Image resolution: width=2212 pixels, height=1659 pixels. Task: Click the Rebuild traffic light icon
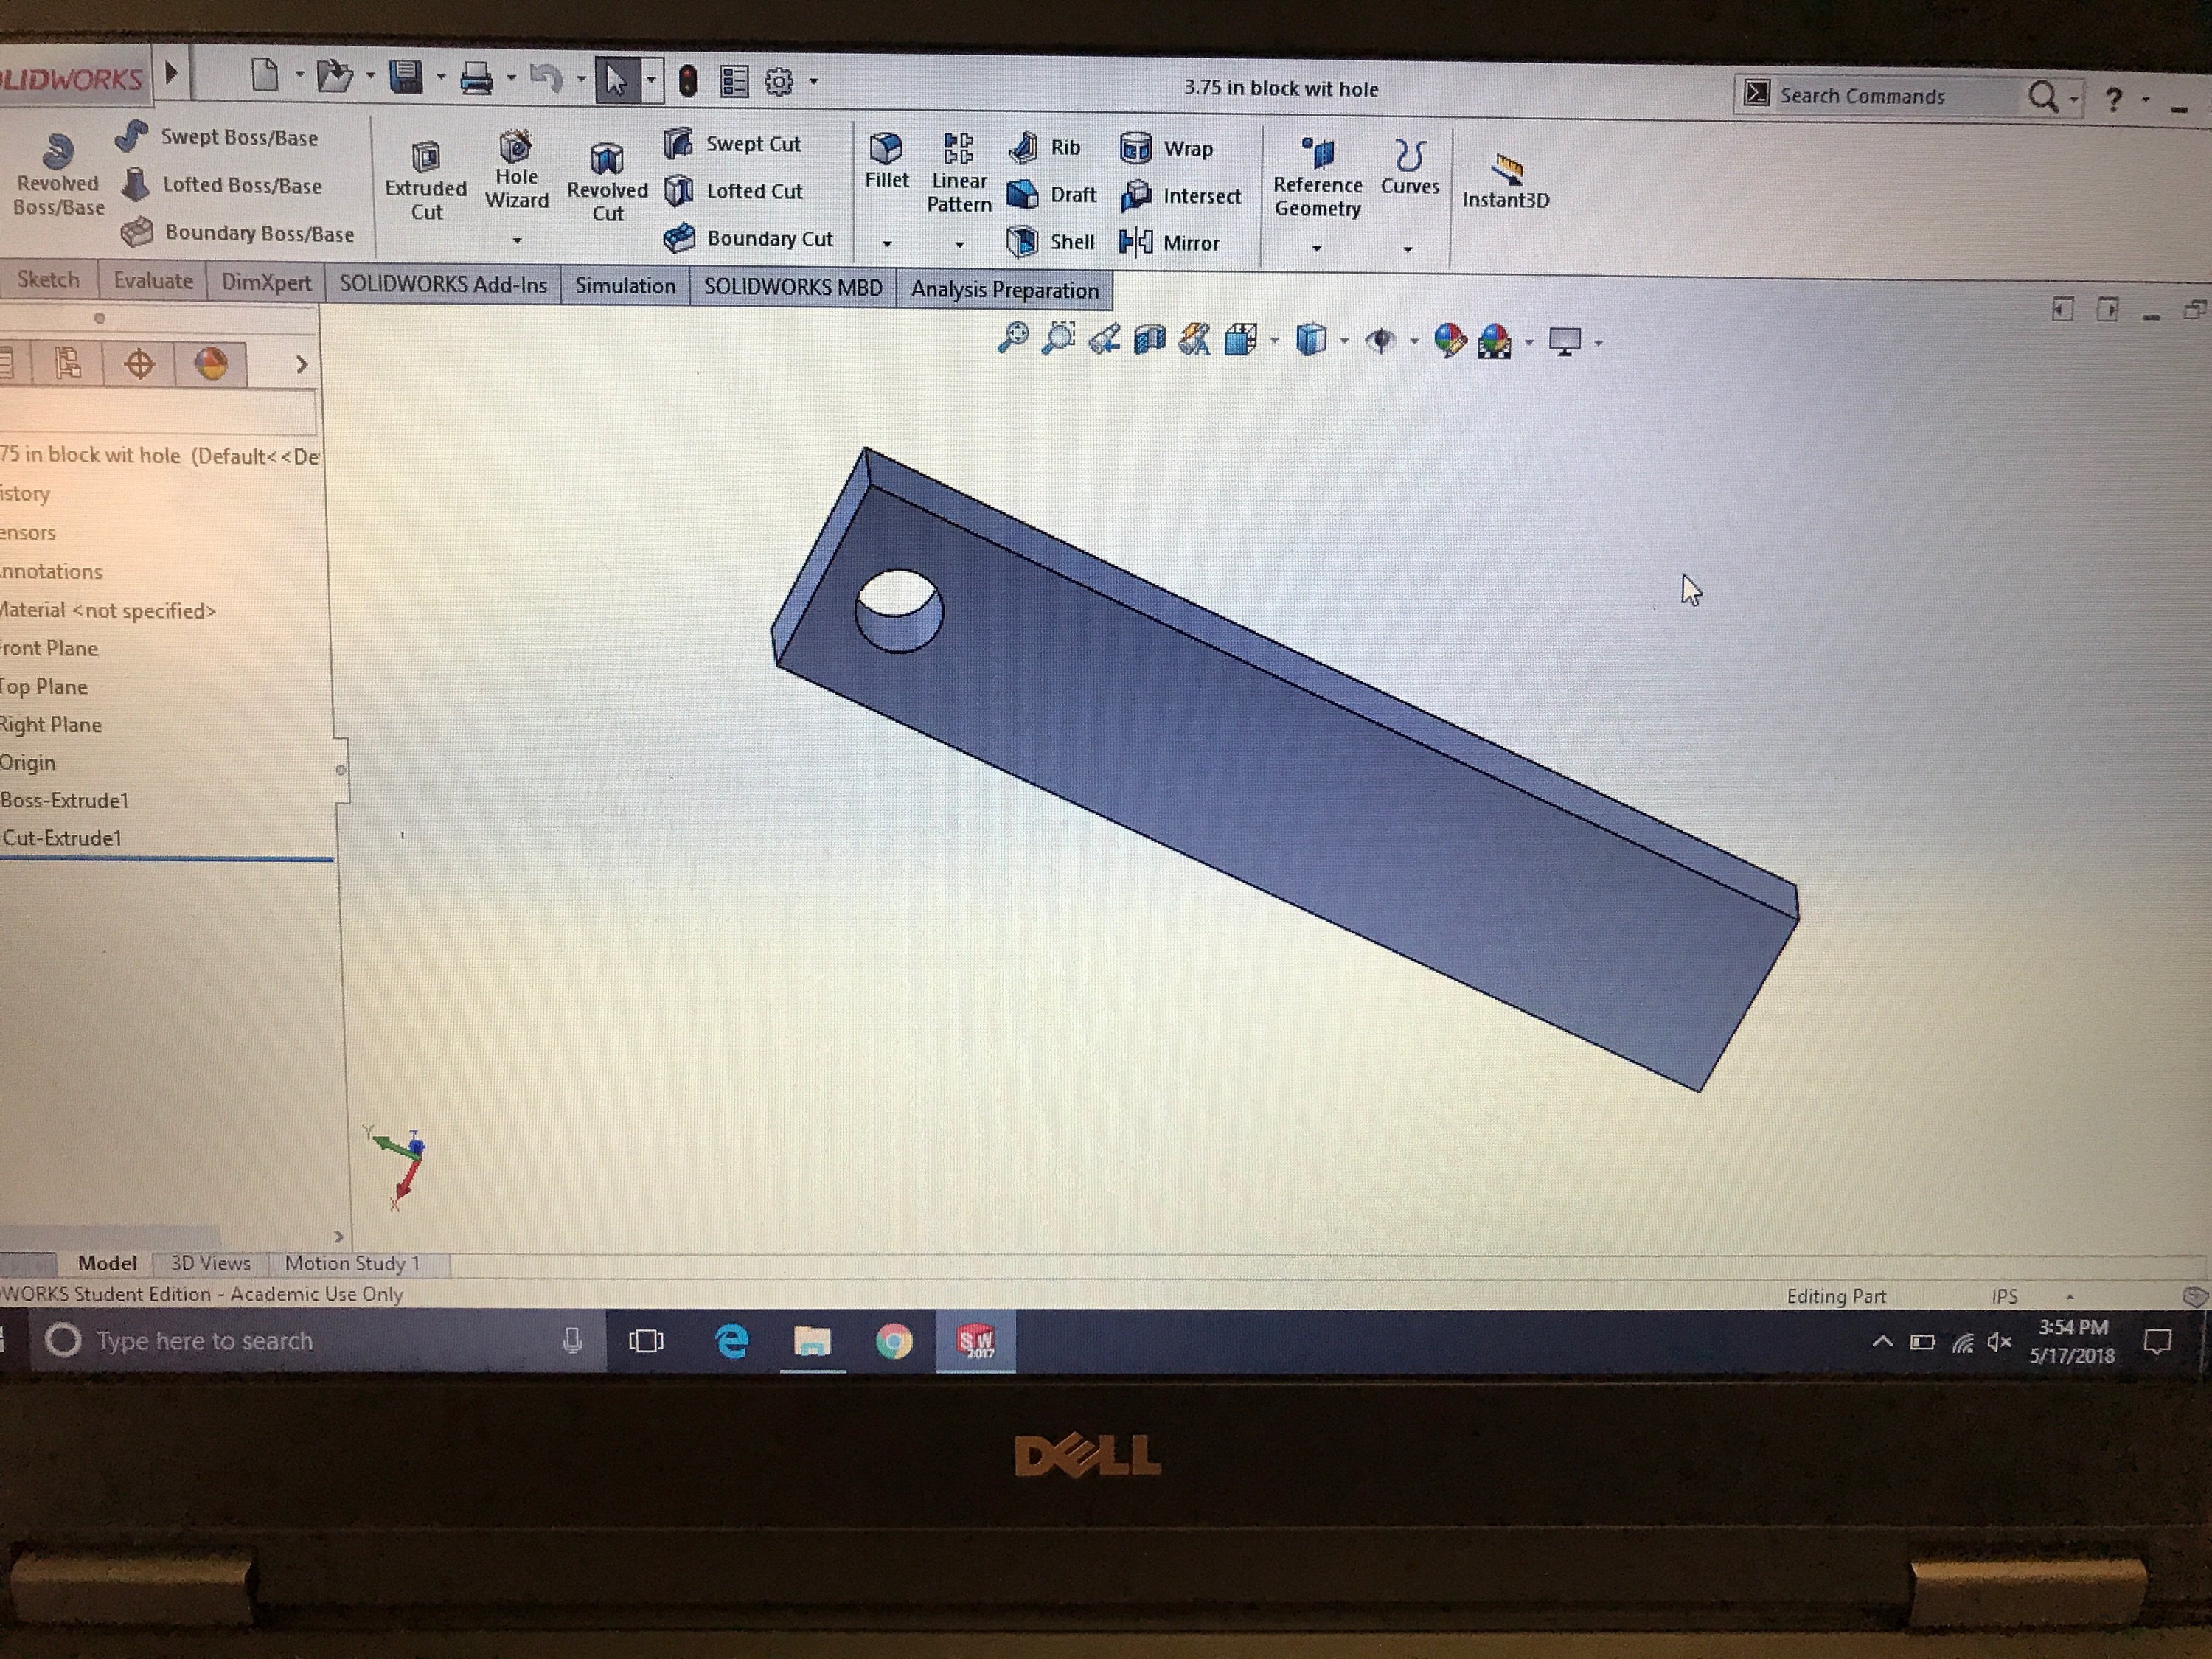pos(688,81)
